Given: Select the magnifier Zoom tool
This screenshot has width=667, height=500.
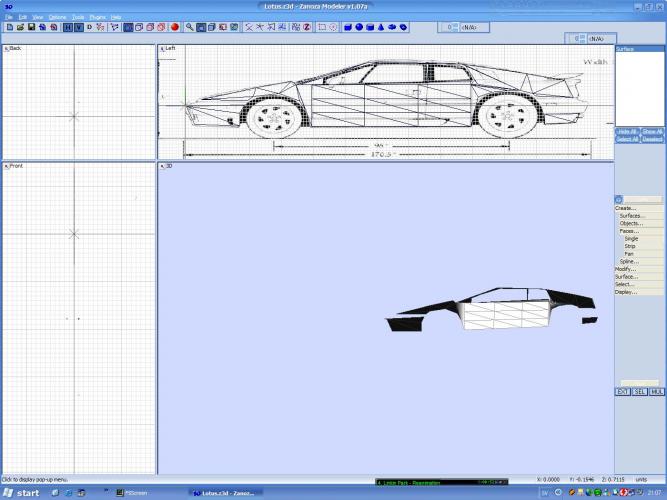Looking at the screenshot, I should (x=189, y=27).
